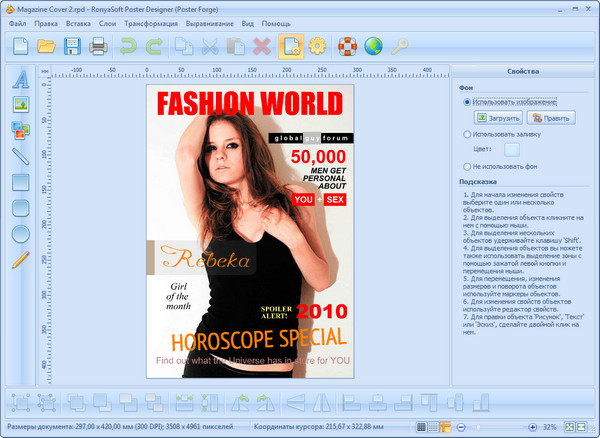Select the Text tool in left toolbar
Viewport: 600px width, 438px height.
(x=20, y=78)
